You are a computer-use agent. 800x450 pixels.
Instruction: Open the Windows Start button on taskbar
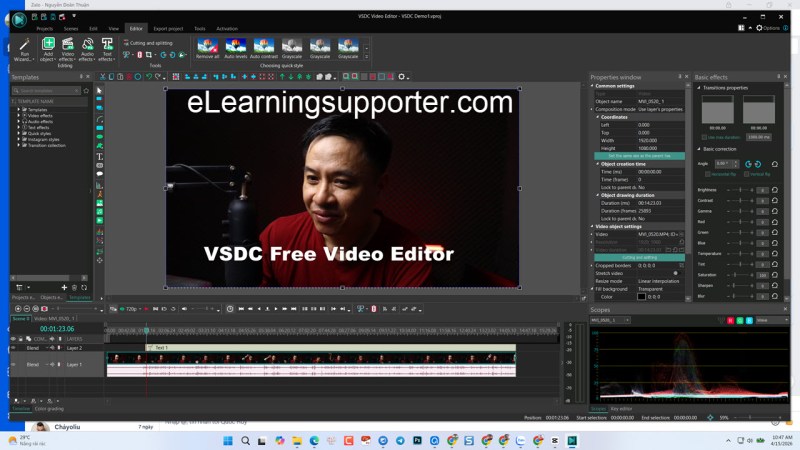click(228, 440)
